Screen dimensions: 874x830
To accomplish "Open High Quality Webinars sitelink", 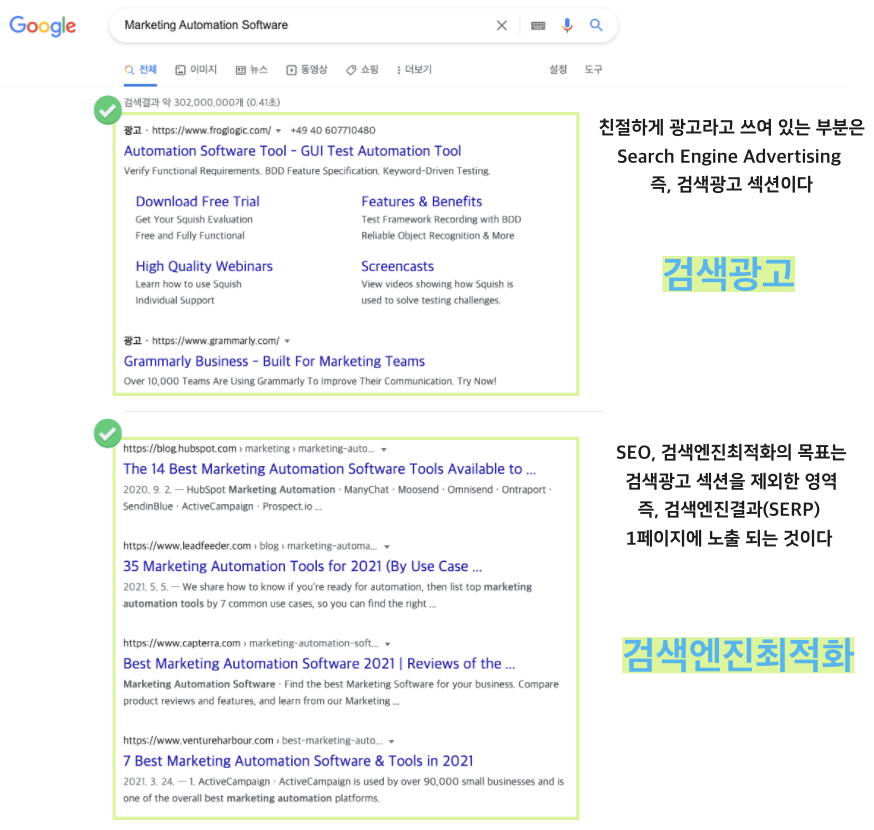I will [x=204, y=266].
